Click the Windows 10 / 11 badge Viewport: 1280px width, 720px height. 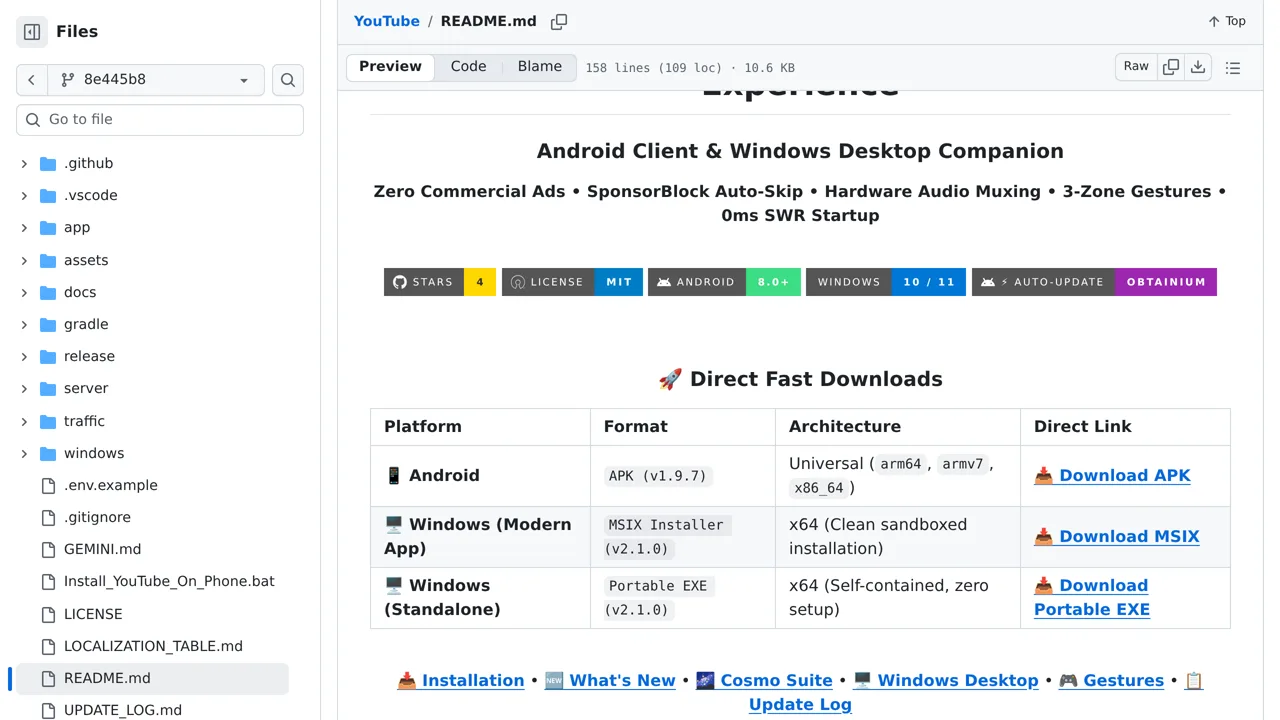coord(886,282)
